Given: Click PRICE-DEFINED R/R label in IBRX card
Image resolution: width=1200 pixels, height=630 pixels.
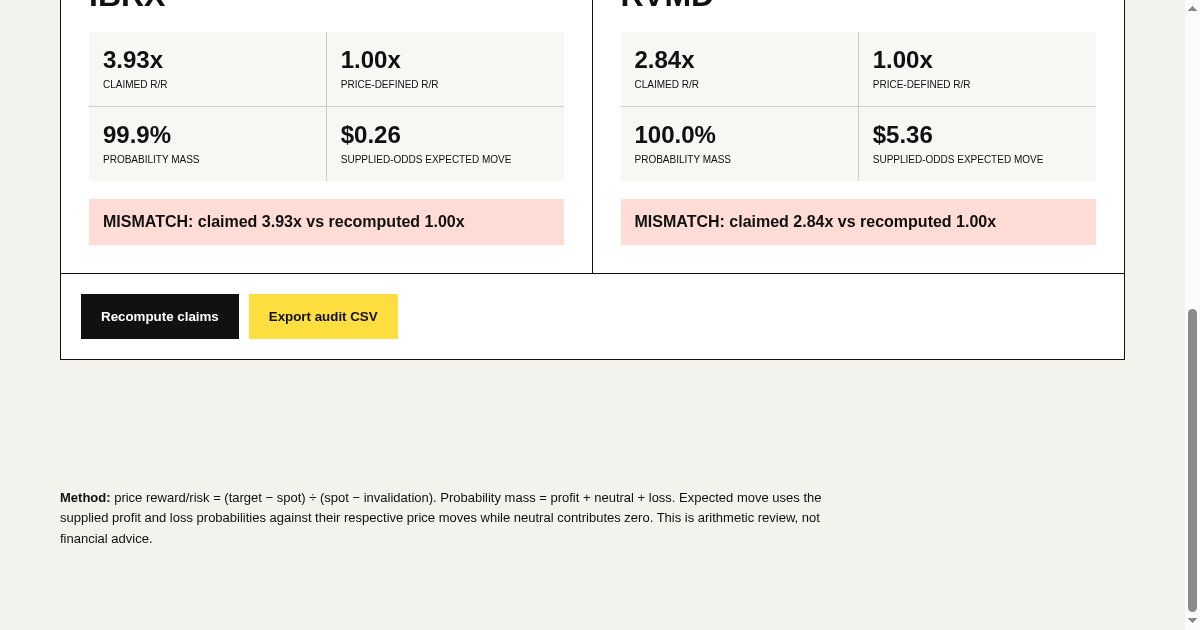Looking at the screenshot, I should tap(390, 85).
